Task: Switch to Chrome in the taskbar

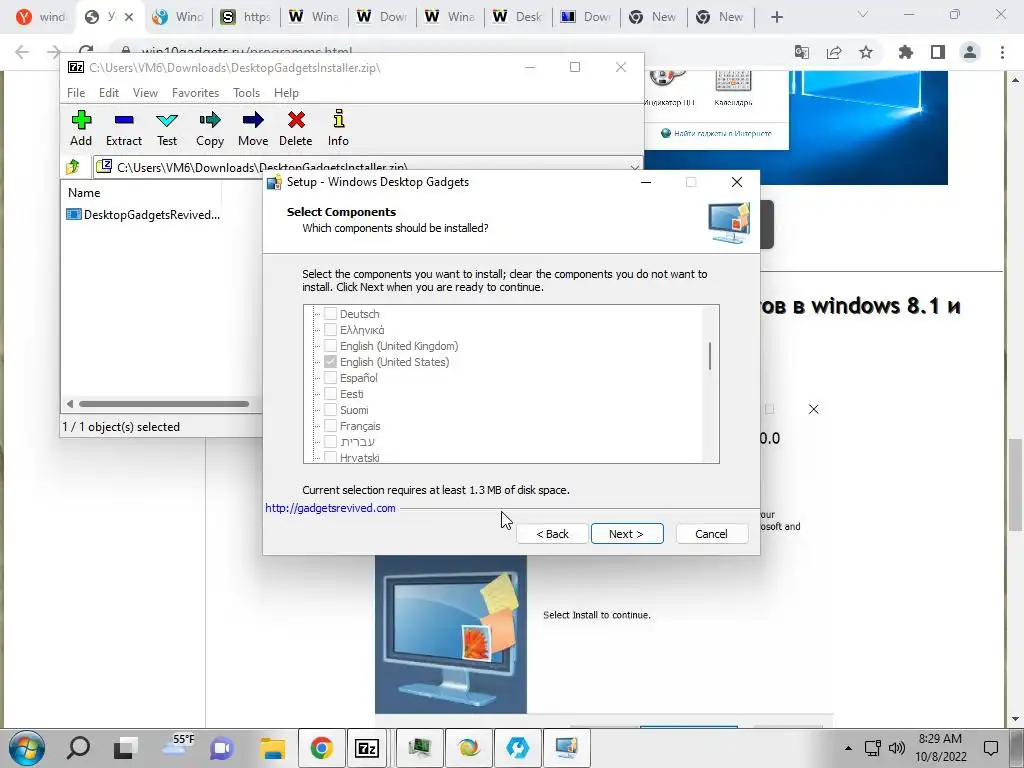Action: (x=321, y=748)
